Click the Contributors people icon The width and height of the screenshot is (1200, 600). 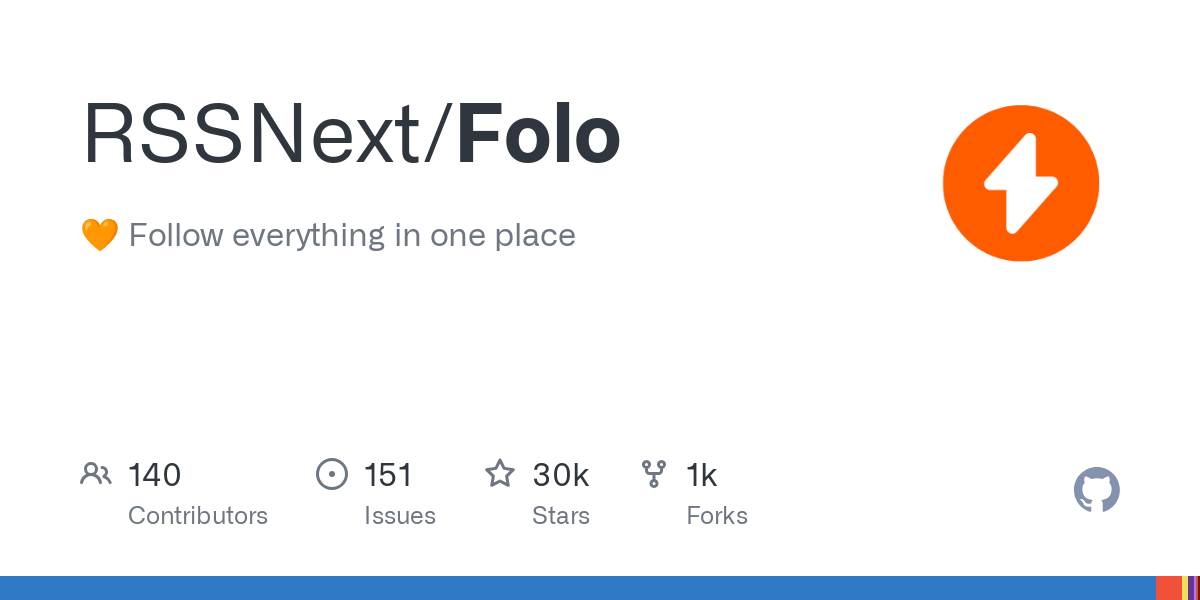pyautogui.click(x=95, y=474)
